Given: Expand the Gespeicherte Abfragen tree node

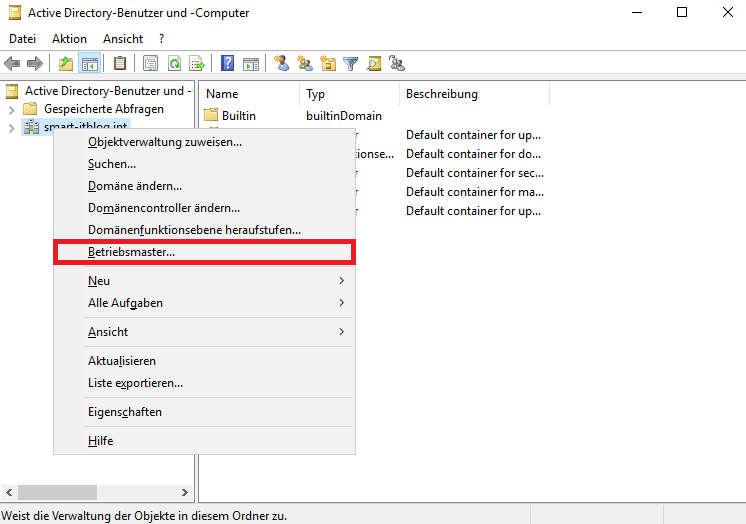Looking at the screenshot, I should tap(12, 109).
